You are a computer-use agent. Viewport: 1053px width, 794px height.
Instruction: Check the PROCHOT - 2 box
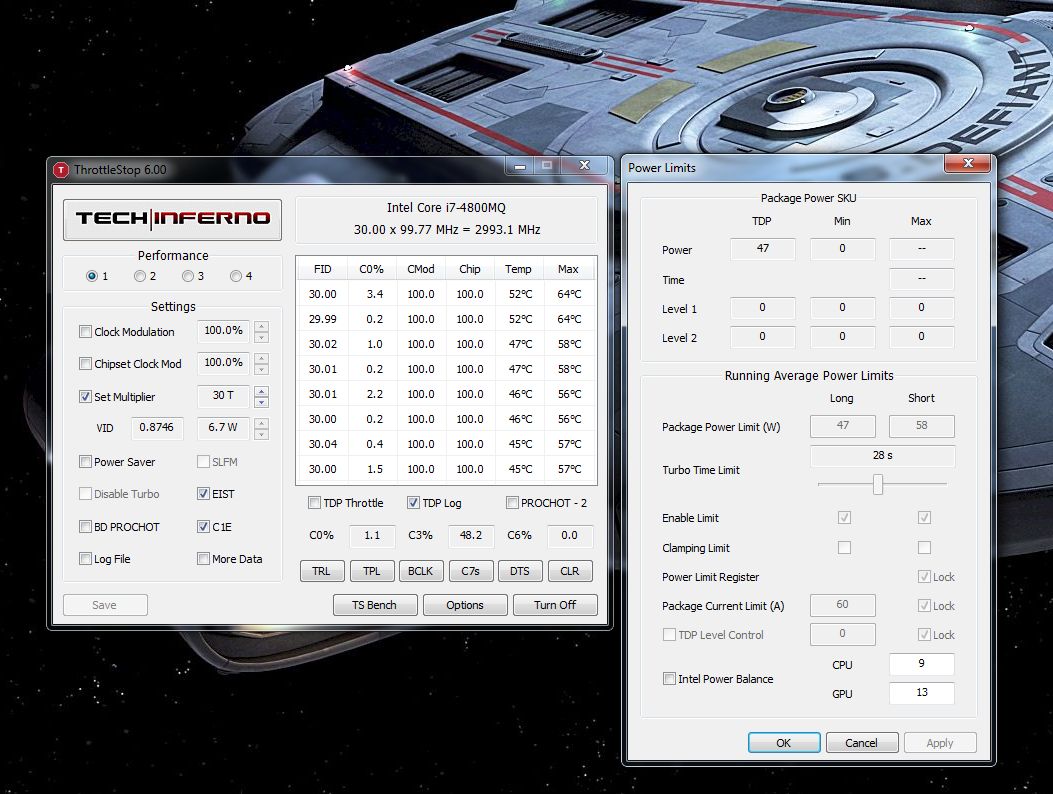512,502
